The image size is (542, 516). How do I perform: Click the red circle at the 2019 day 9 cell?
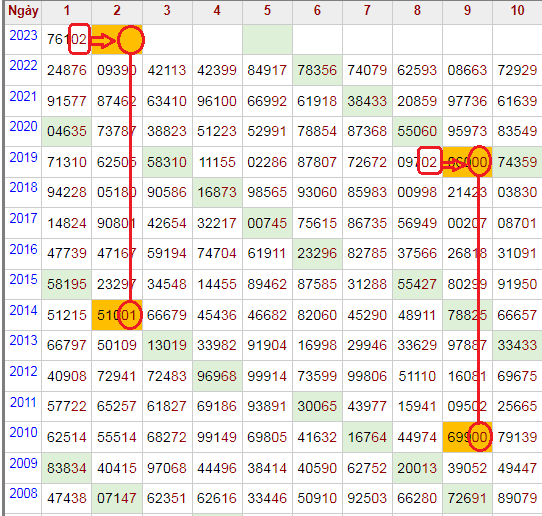click(480, 161)
